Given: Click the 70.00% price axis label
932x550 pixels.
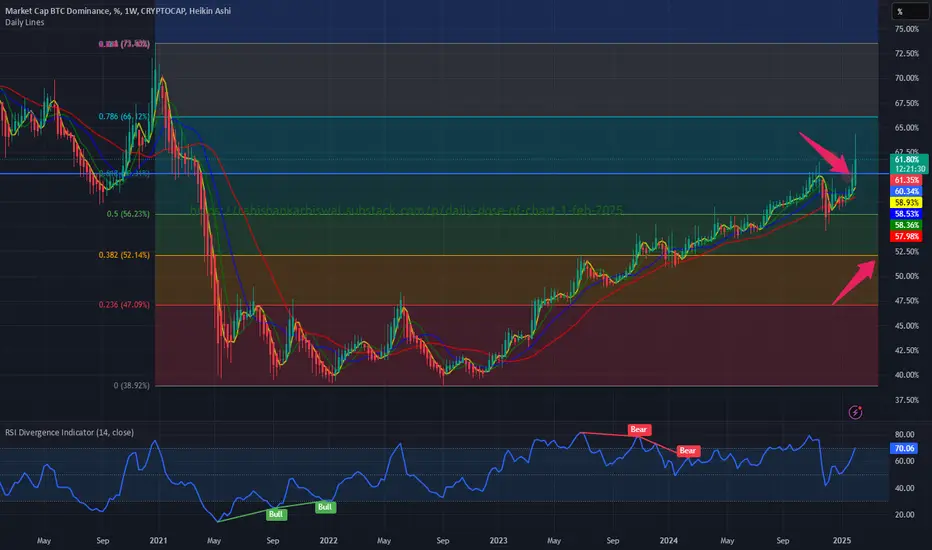Looking at the screenshot, I should 907,78.
